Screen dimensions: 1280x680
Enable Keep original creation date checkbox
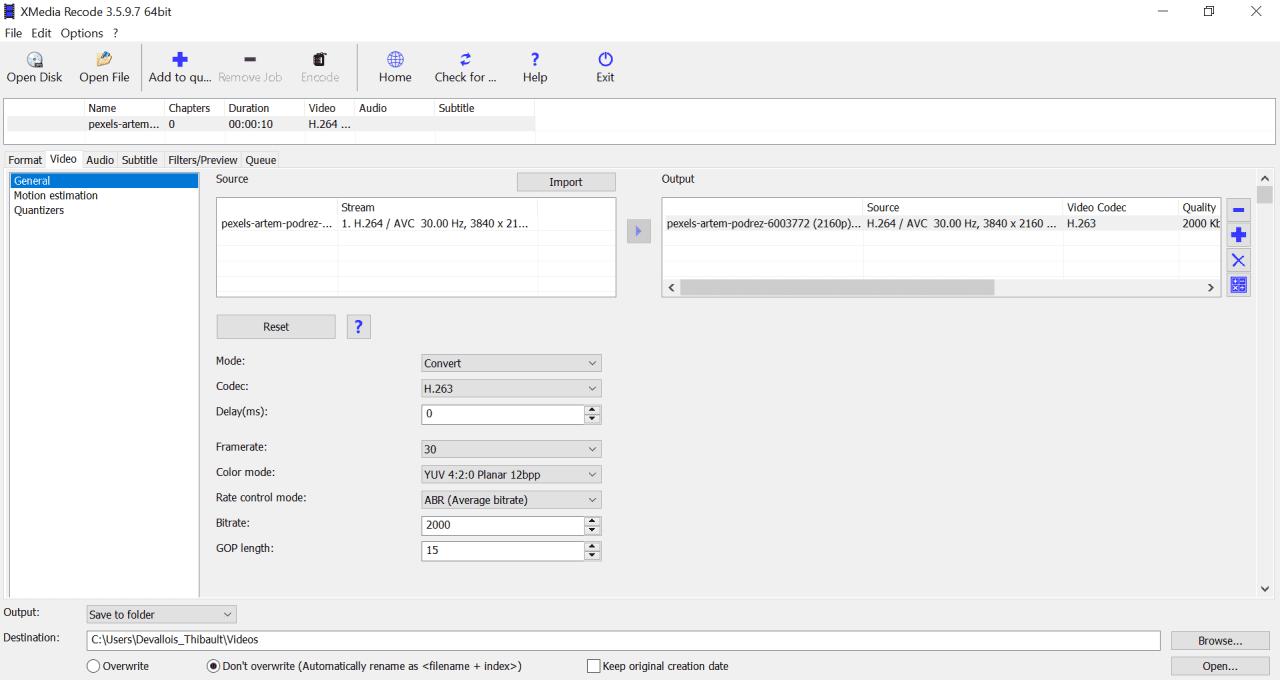(594, 666)
